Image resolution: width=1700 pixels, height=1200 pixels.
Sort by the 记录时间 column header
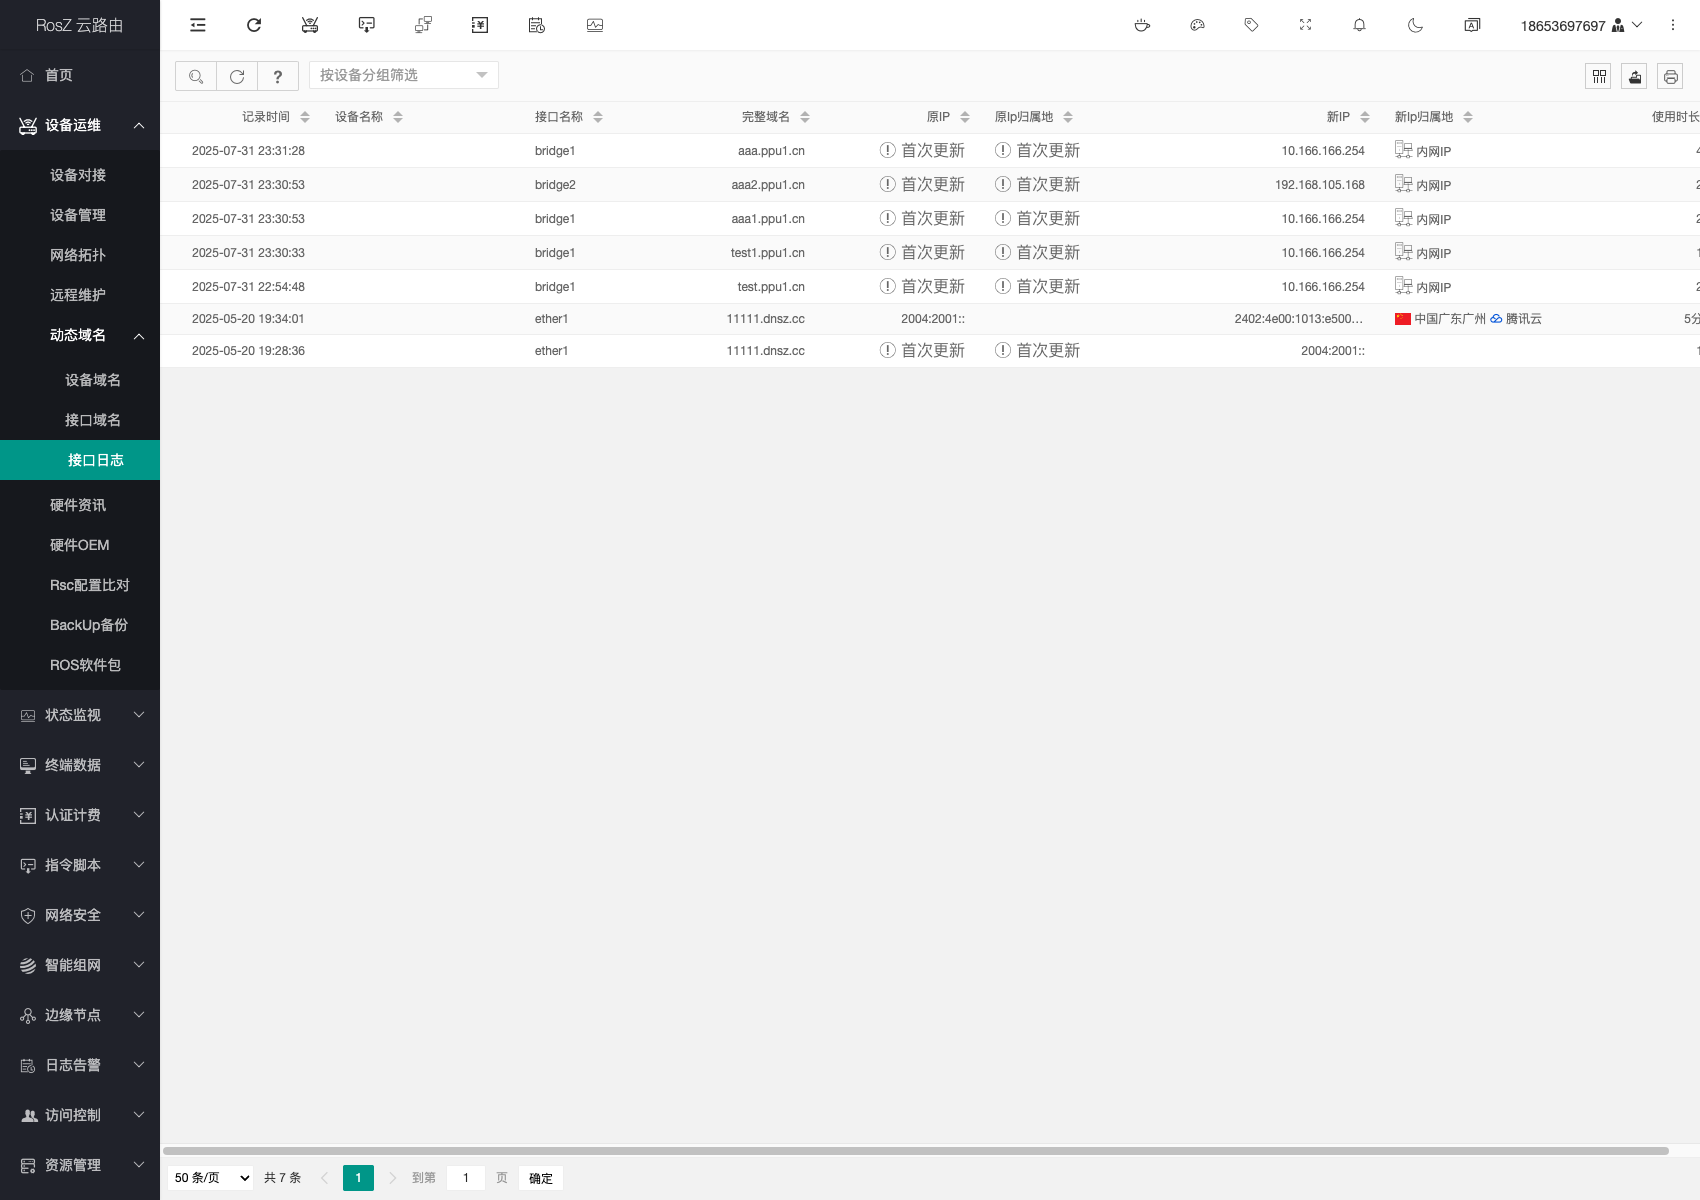click(266, 117)
